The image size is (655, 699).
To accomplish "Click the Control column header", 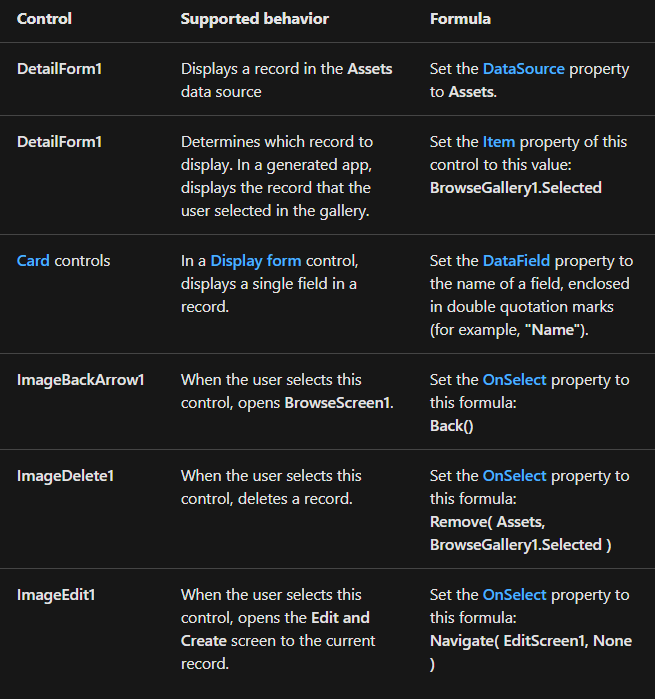I will tap(44, 19).
